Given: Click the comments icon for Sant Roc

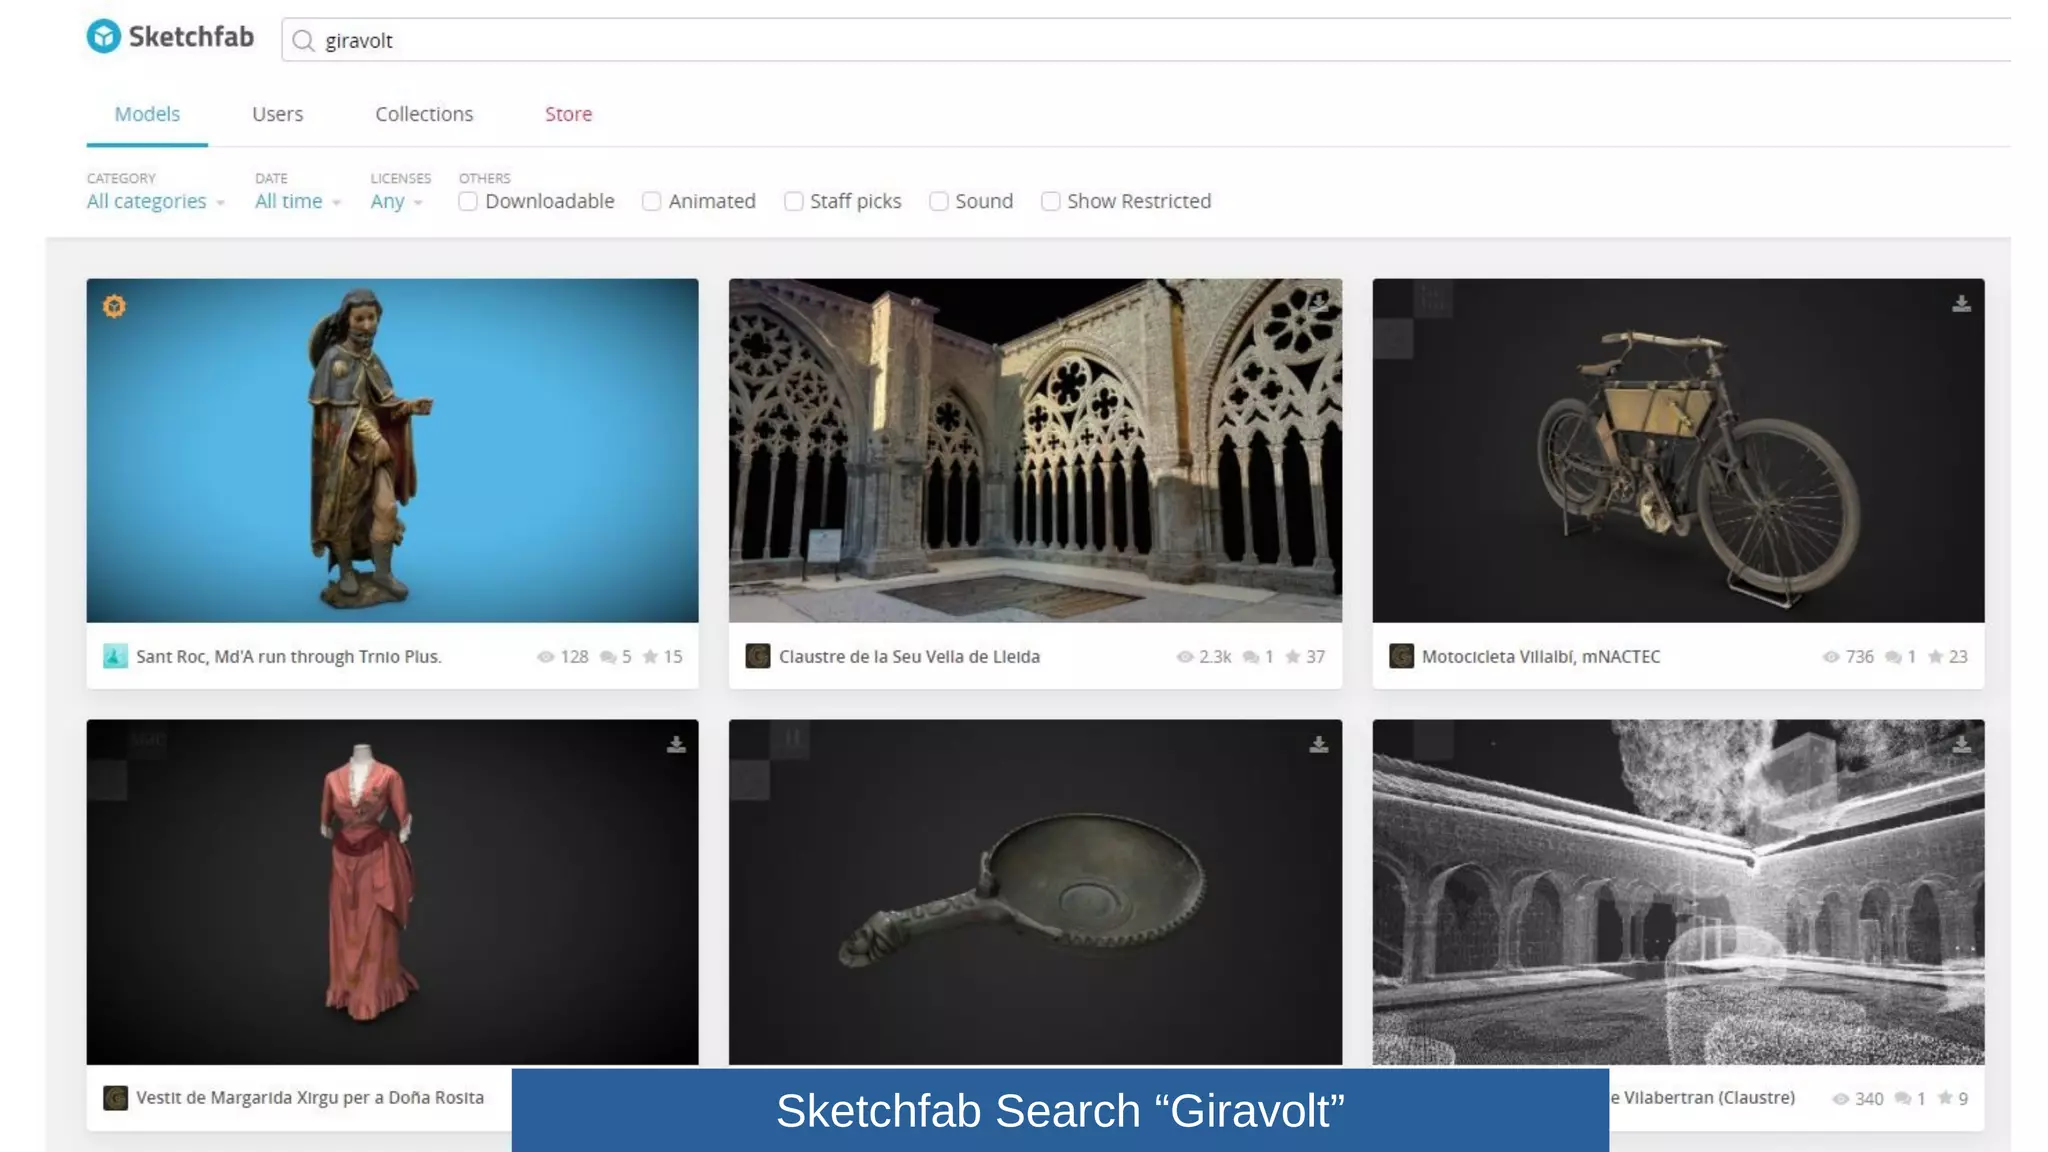Looking at the screenshot, I should coord(608,657).
